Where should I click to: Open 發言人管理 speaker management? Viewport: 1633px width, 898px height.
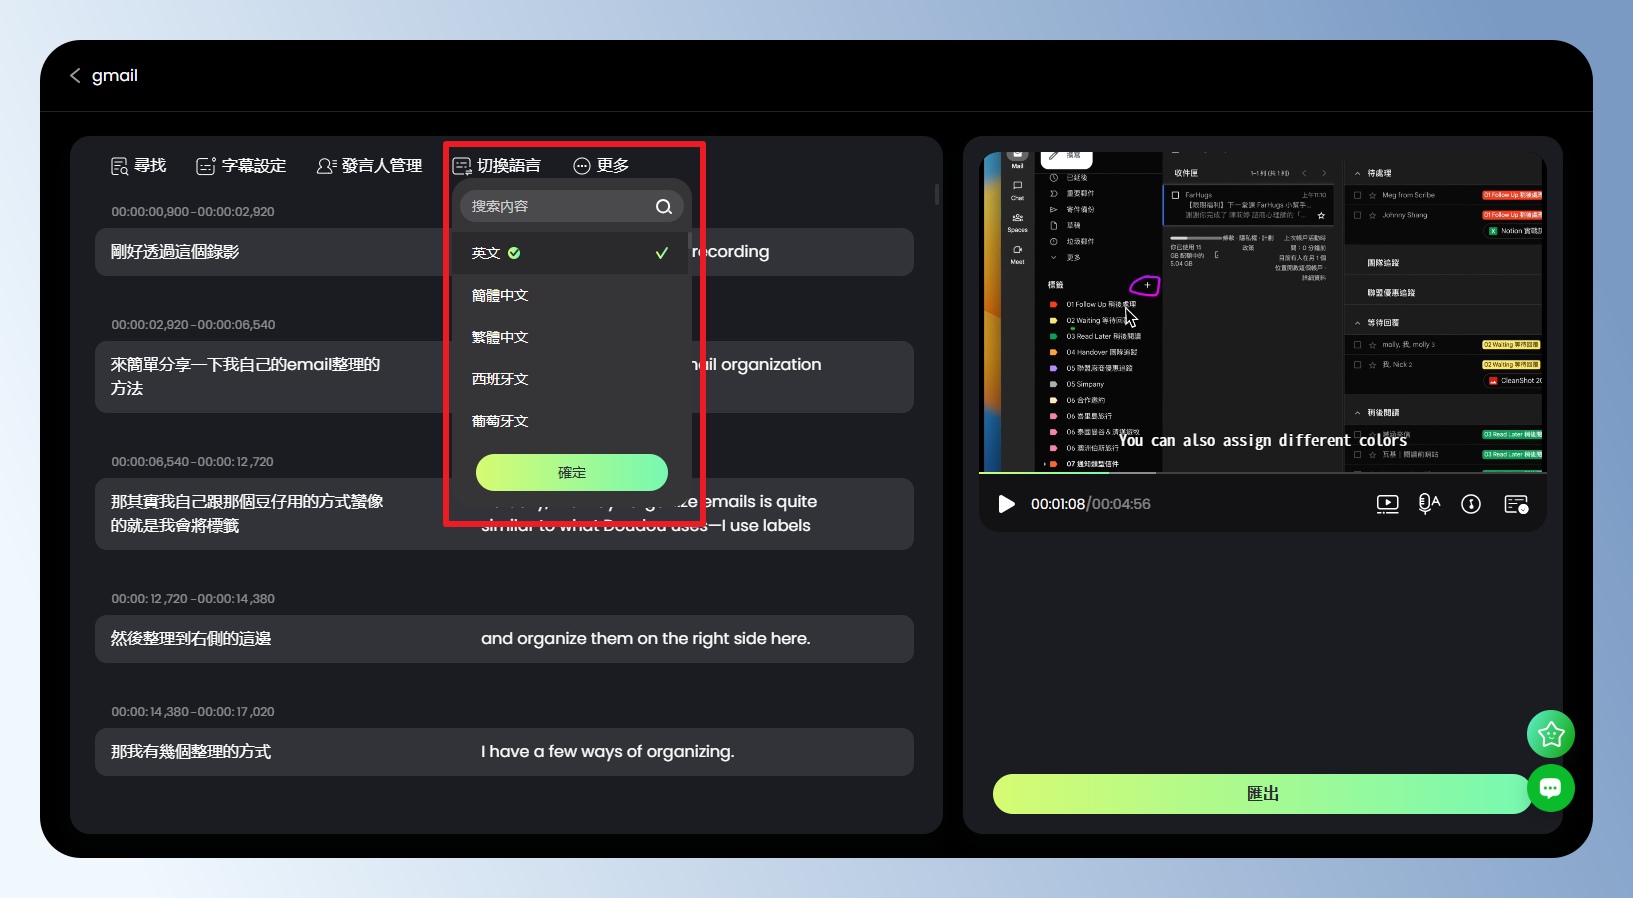point(369,166)
